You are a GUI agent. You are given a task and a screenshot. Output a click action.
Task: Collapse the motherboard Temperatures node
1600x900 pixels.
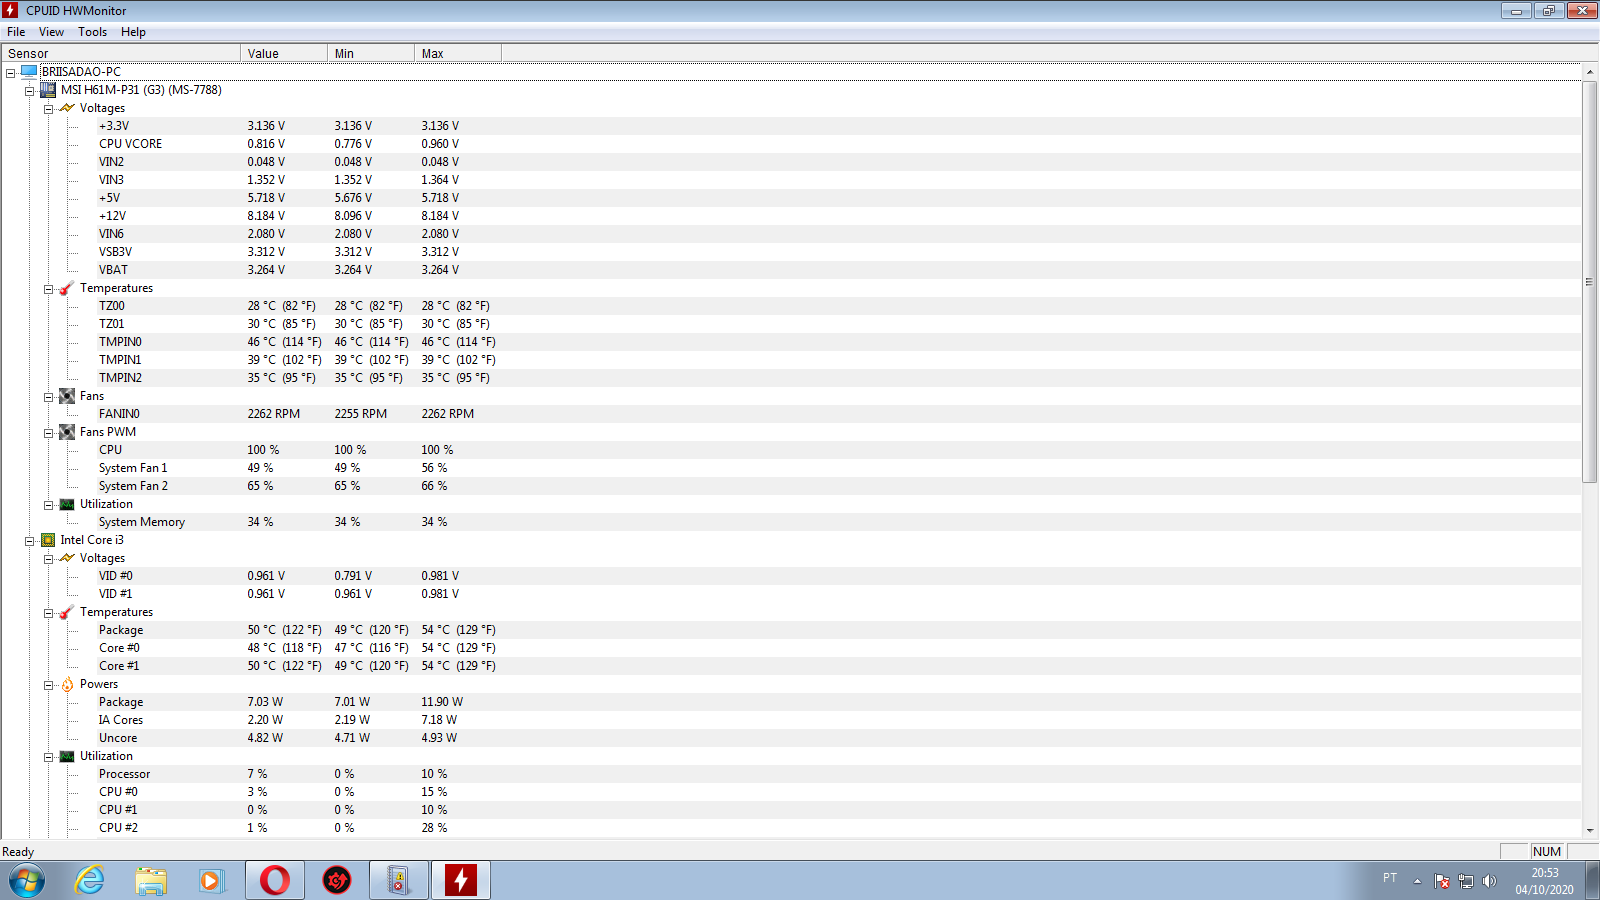coord(48,289)
